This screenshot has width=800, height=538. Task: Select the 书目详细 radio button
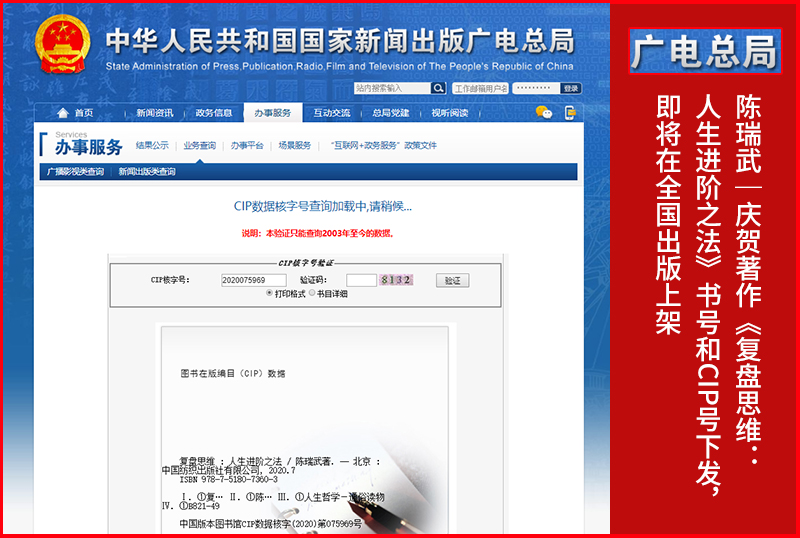point(311,294)
